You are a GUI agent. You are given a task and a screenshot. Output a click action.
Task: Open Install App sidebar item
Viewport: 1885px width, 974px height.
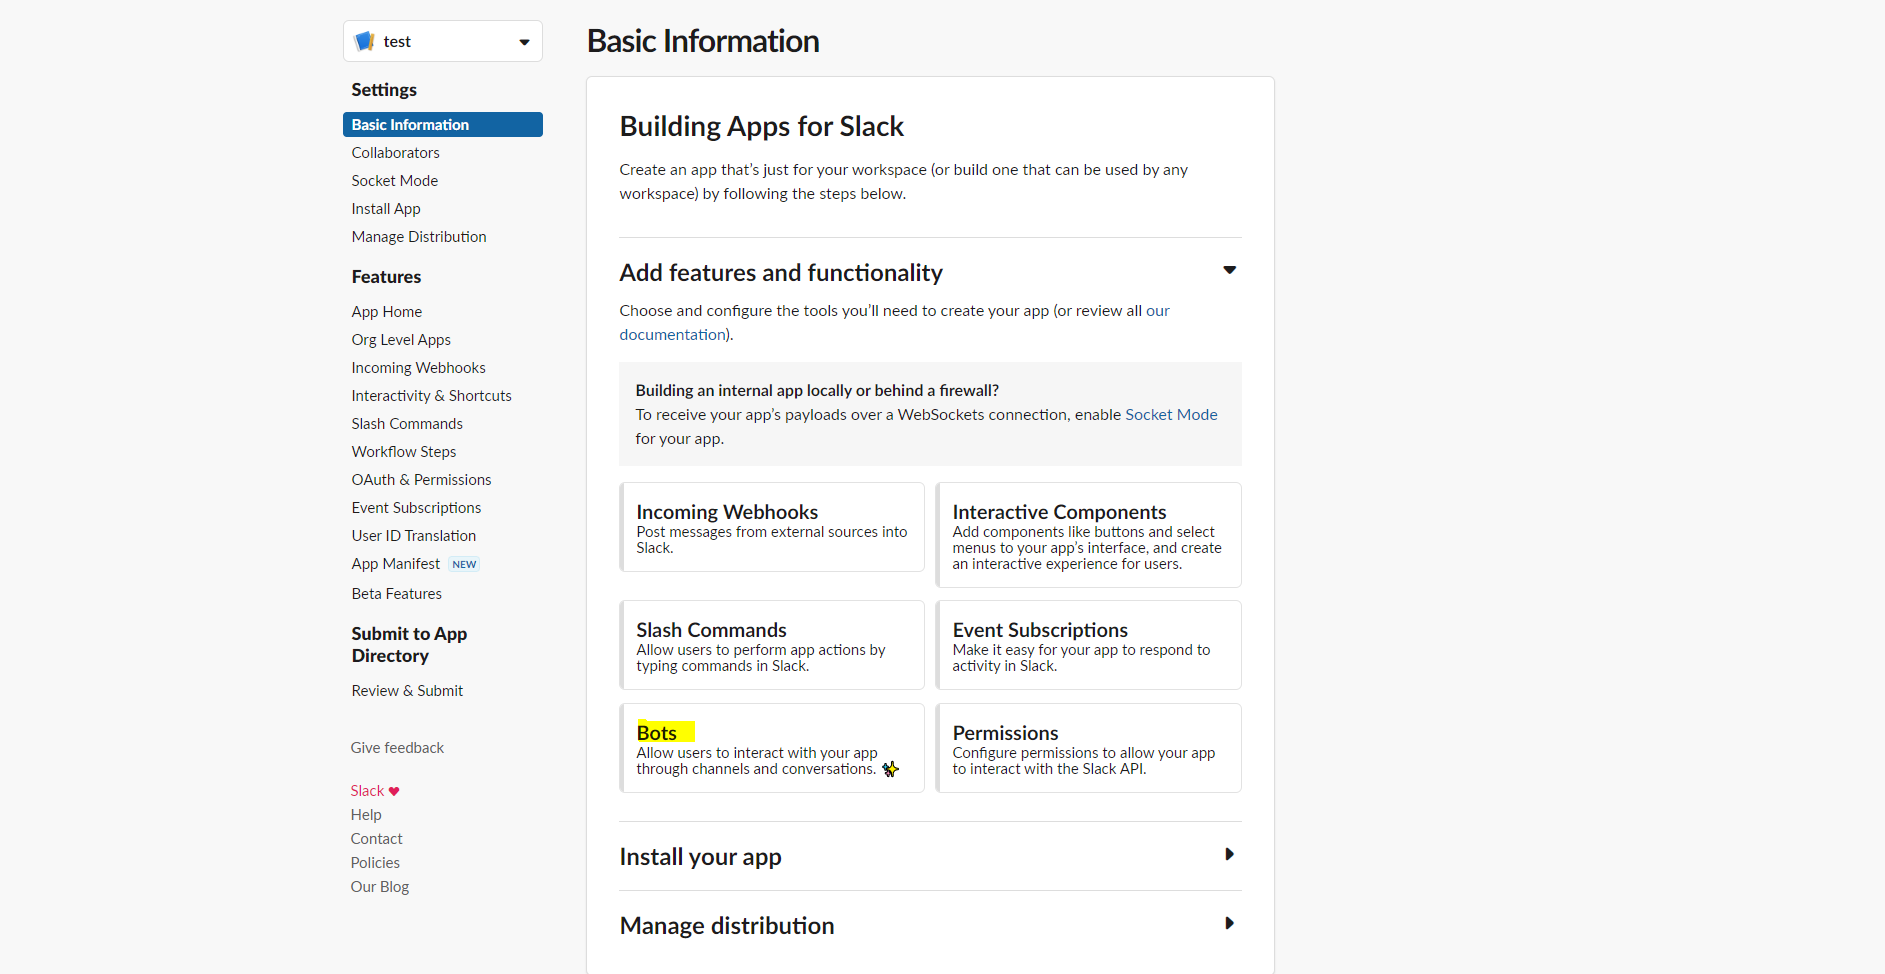(386, 208)
